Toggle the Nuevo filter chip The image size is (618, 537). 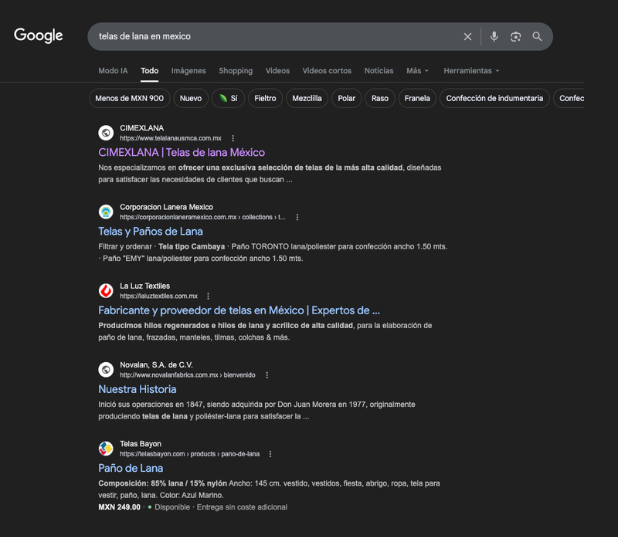coord(191,98)
